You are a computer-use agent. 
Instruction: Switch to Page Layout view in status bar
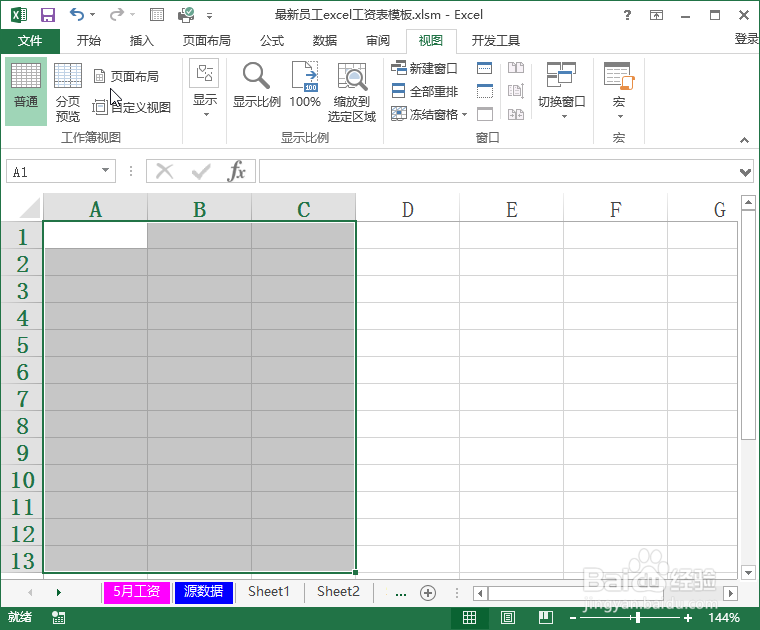pos(507,617)
